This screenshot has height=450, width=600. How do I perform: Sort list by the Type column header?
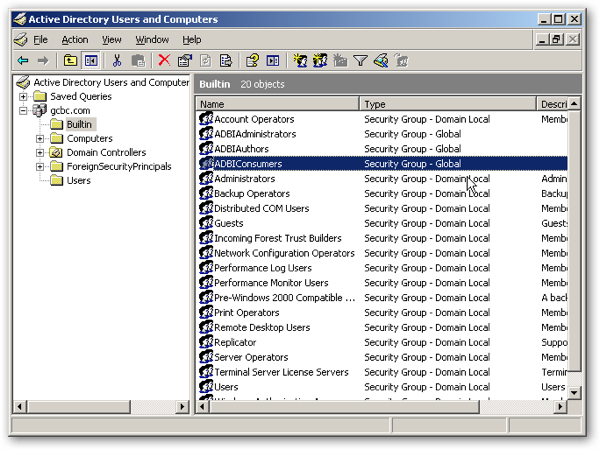tap(448, 104)
